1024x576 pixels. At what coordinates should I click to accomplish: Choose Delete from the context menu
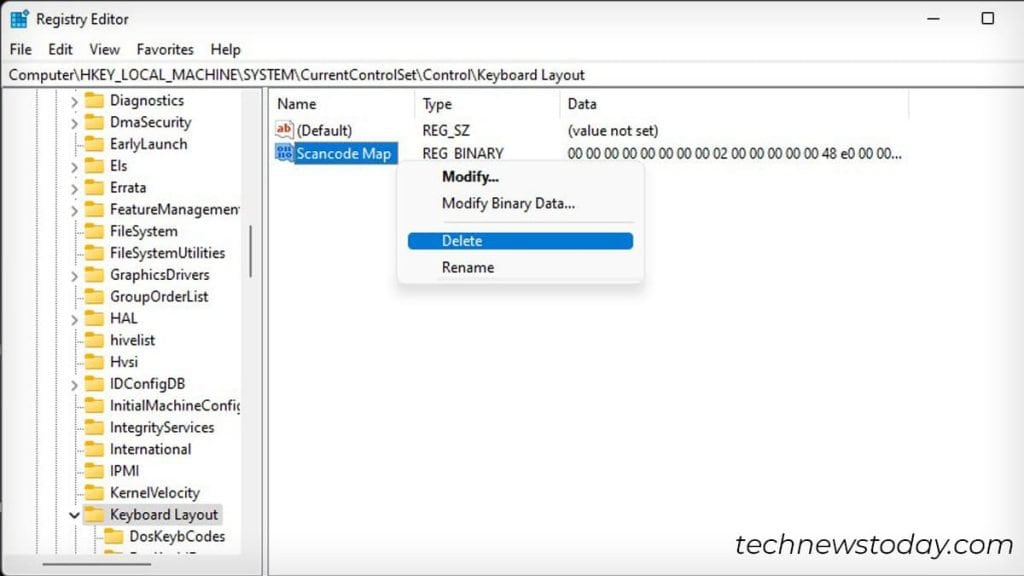tap(462, 240)
